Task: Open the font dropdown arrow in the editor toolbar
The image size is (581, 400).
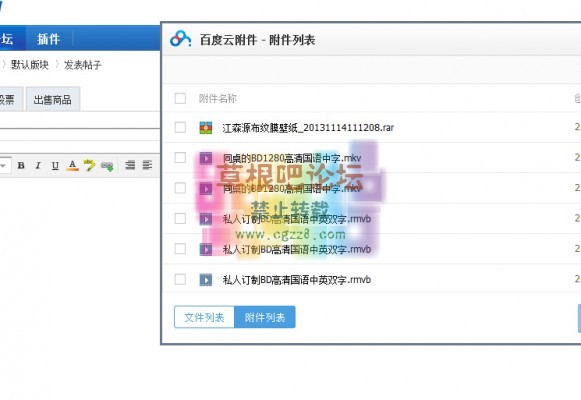Action: (x=3, y=166)
